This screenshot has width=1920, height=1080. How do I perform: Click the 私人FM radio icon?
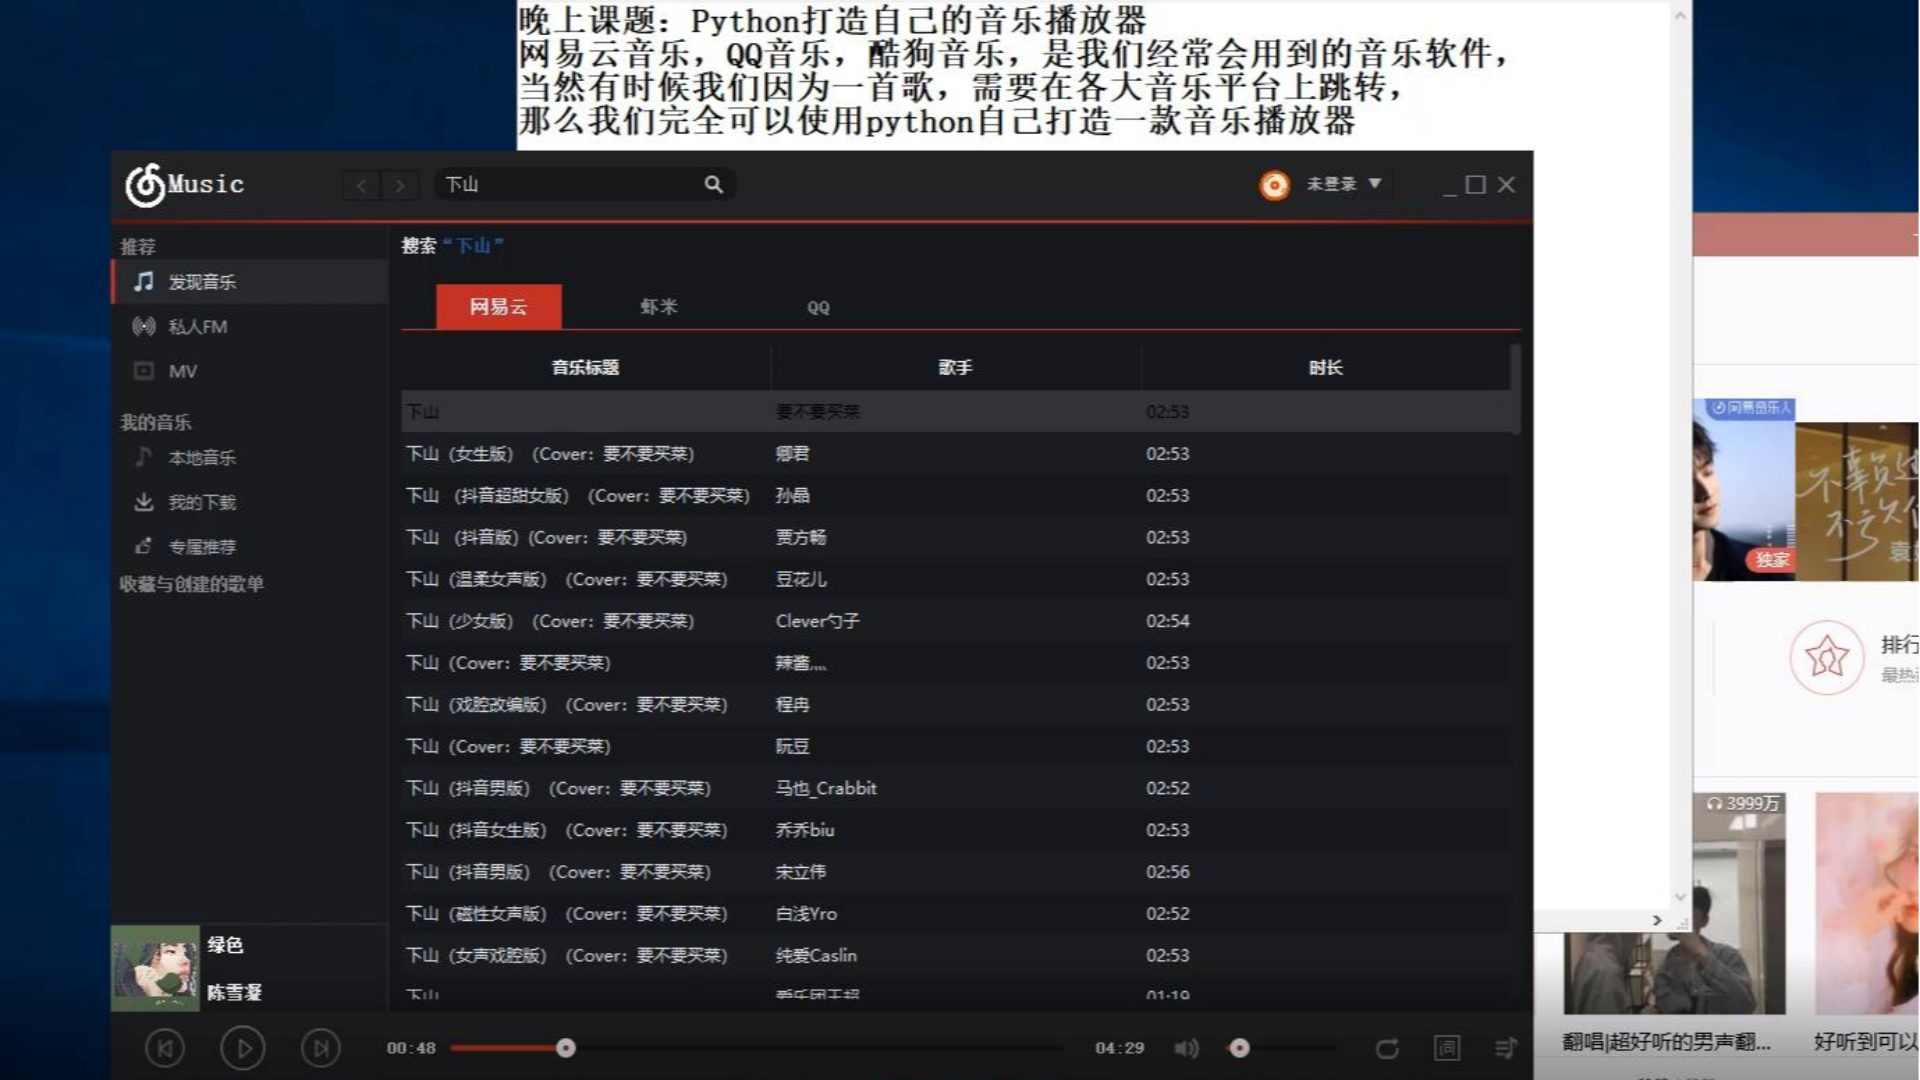click(x=144, y=326)
